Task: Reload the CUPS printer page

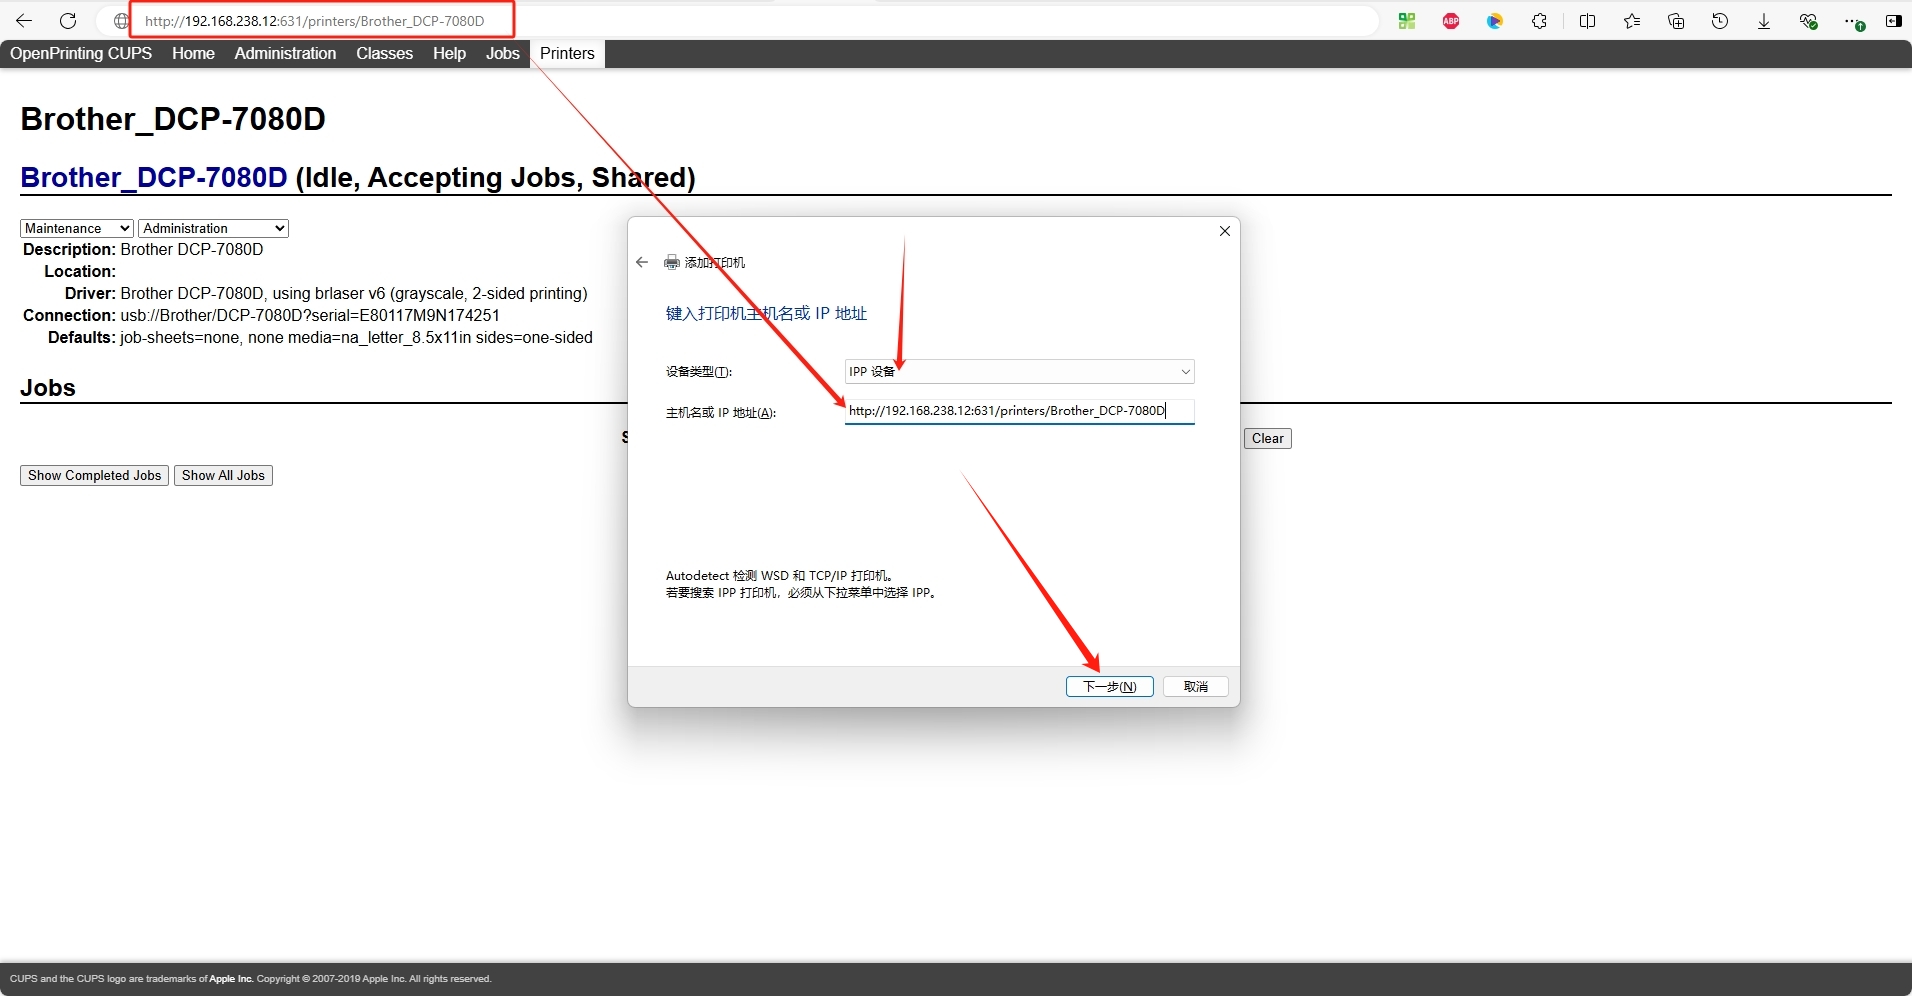Action: tap(68, 21)
